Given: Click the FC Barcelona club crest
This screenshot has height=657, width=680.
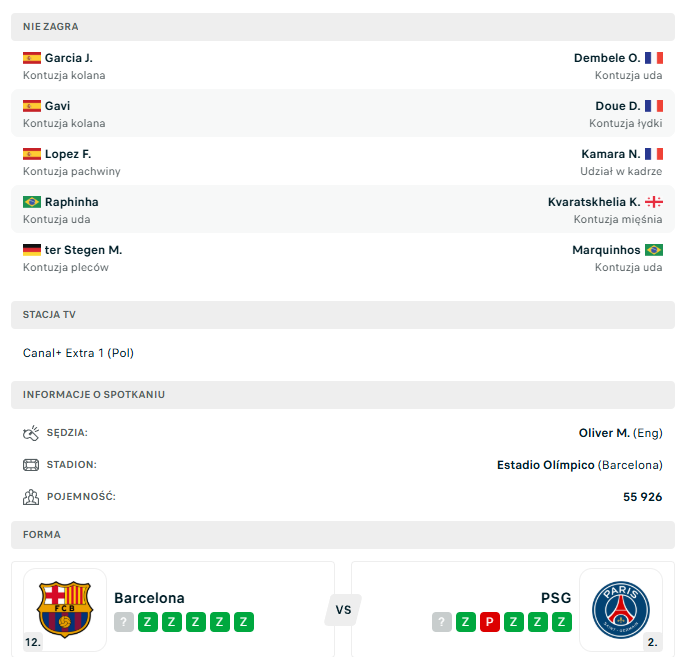Looking at the screenshot, I should pyautogui.click(x=64, y=610).
